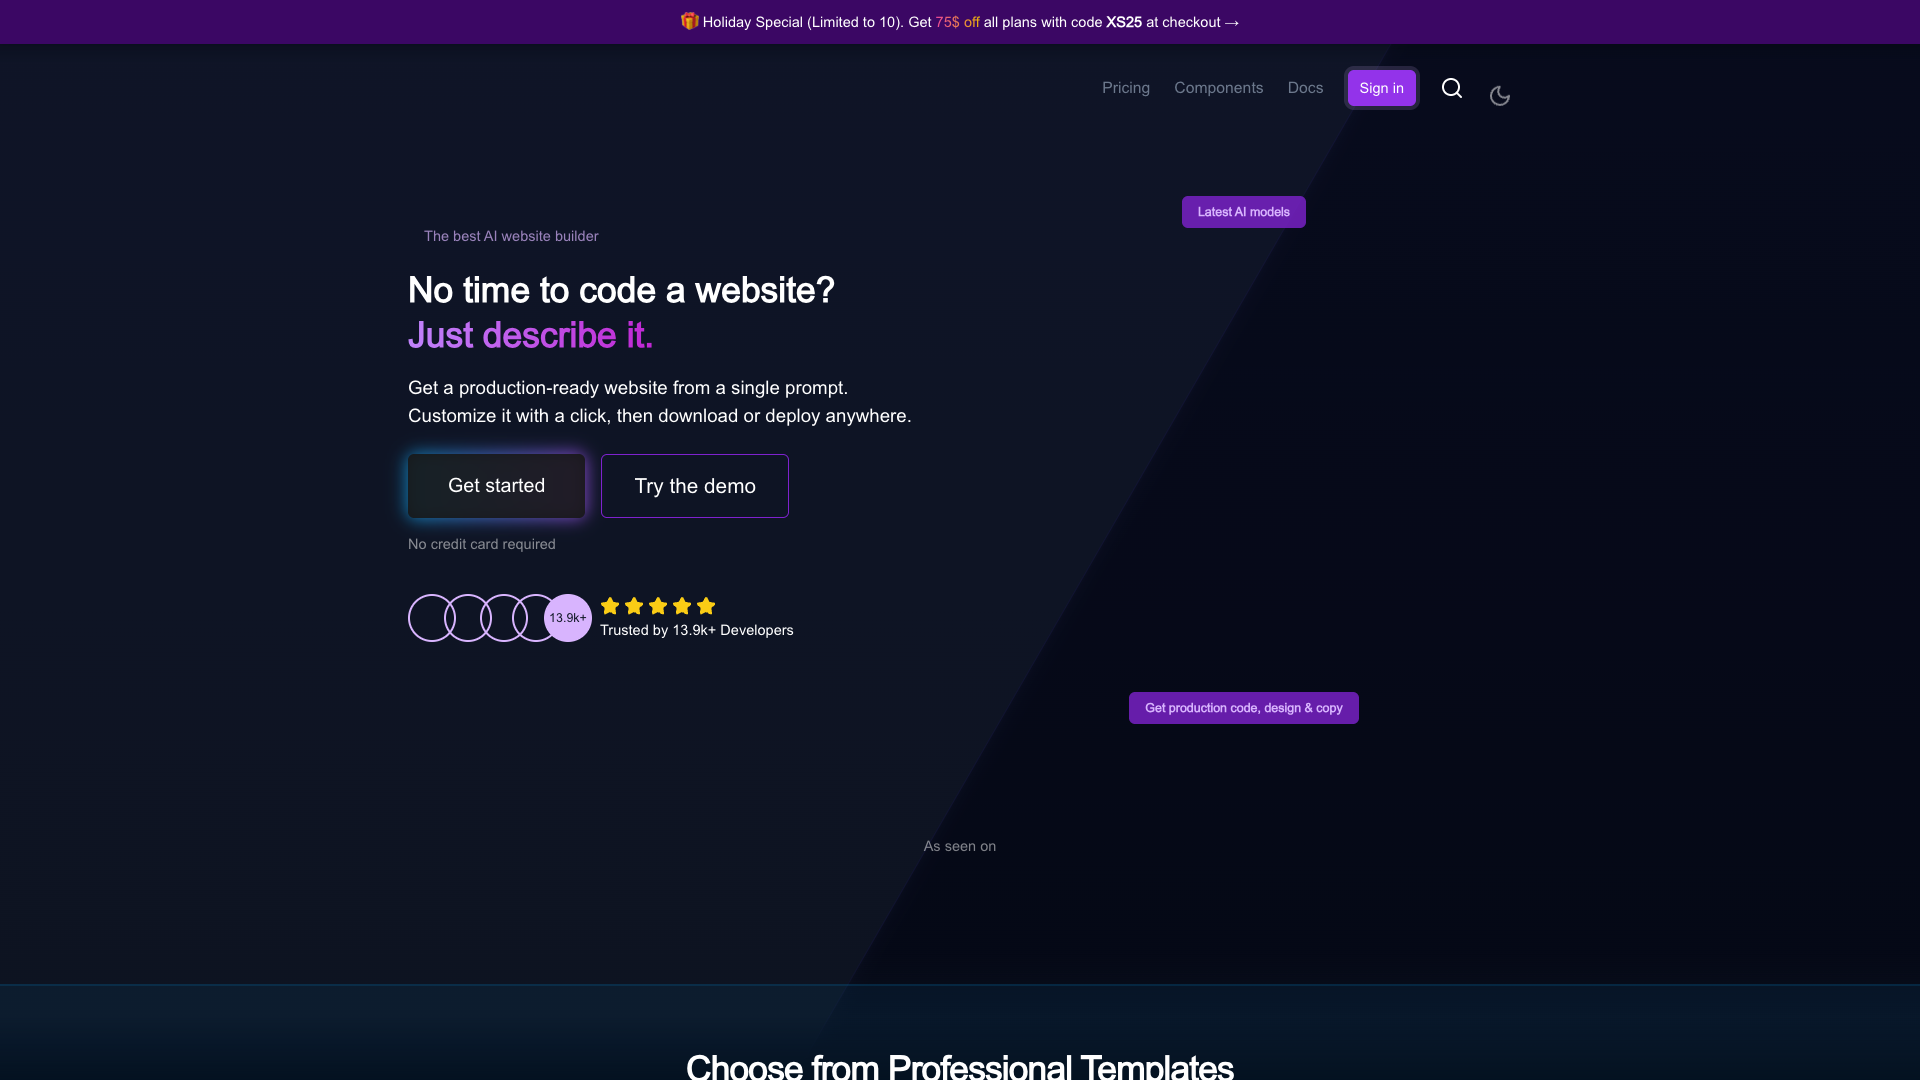Click the first star rating icon
Viewport: 1920px width, 1080px height.
(610, 606)
